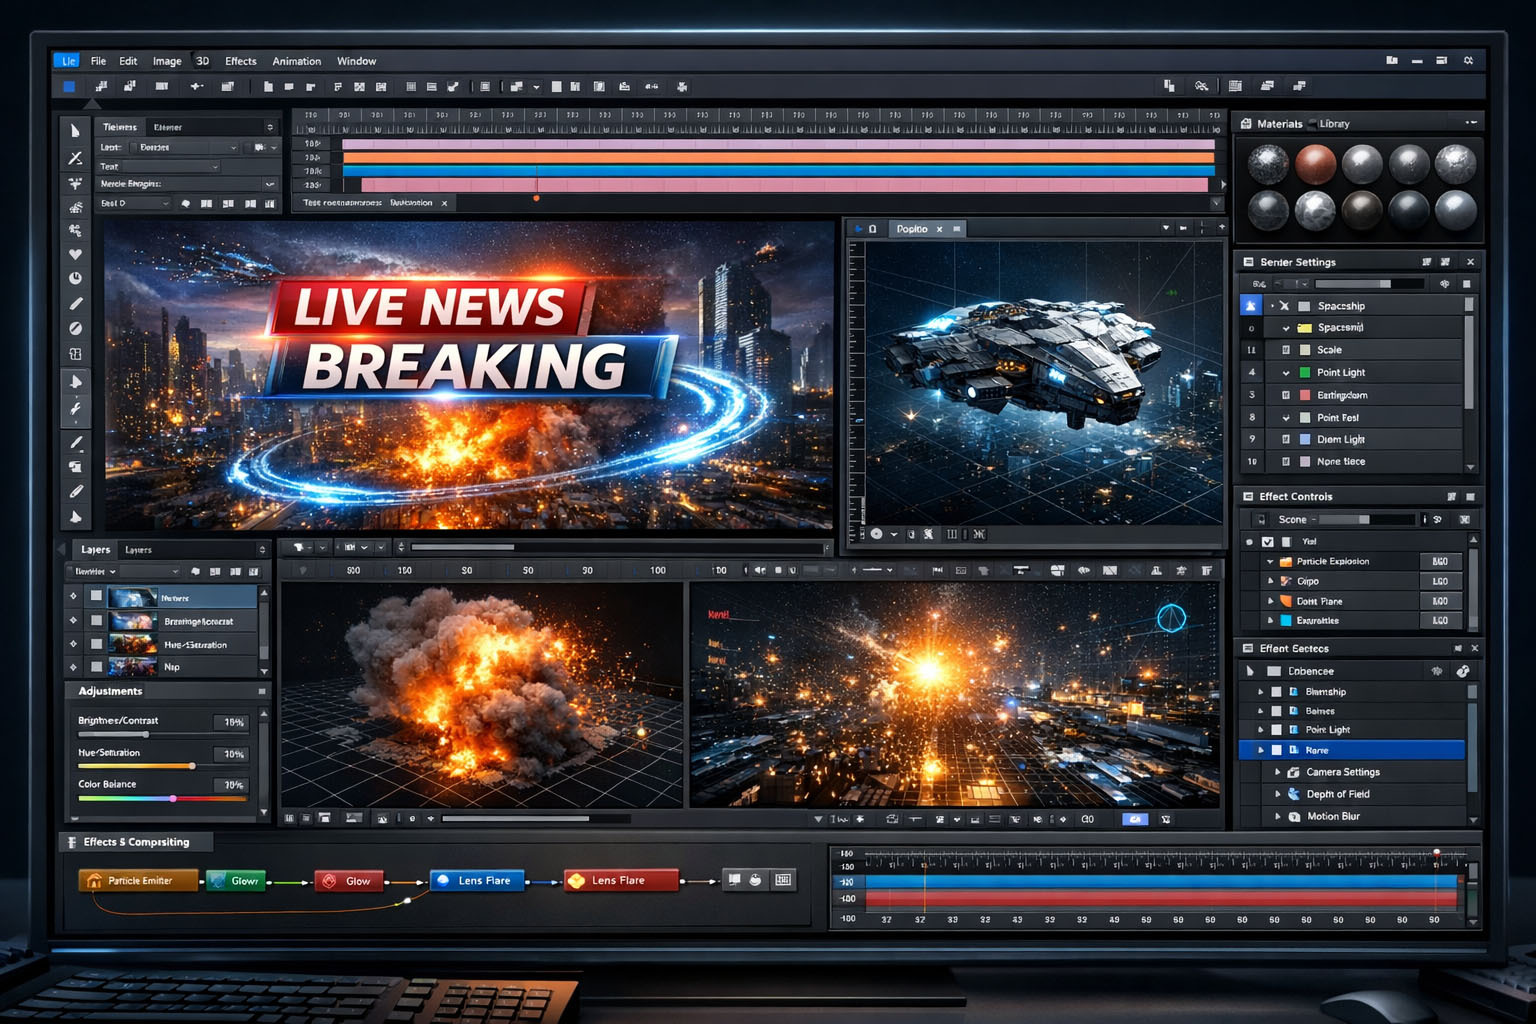Click the Particle Emitter node
This screenshot has height=1024, width=1536.
tap(138, 881)
